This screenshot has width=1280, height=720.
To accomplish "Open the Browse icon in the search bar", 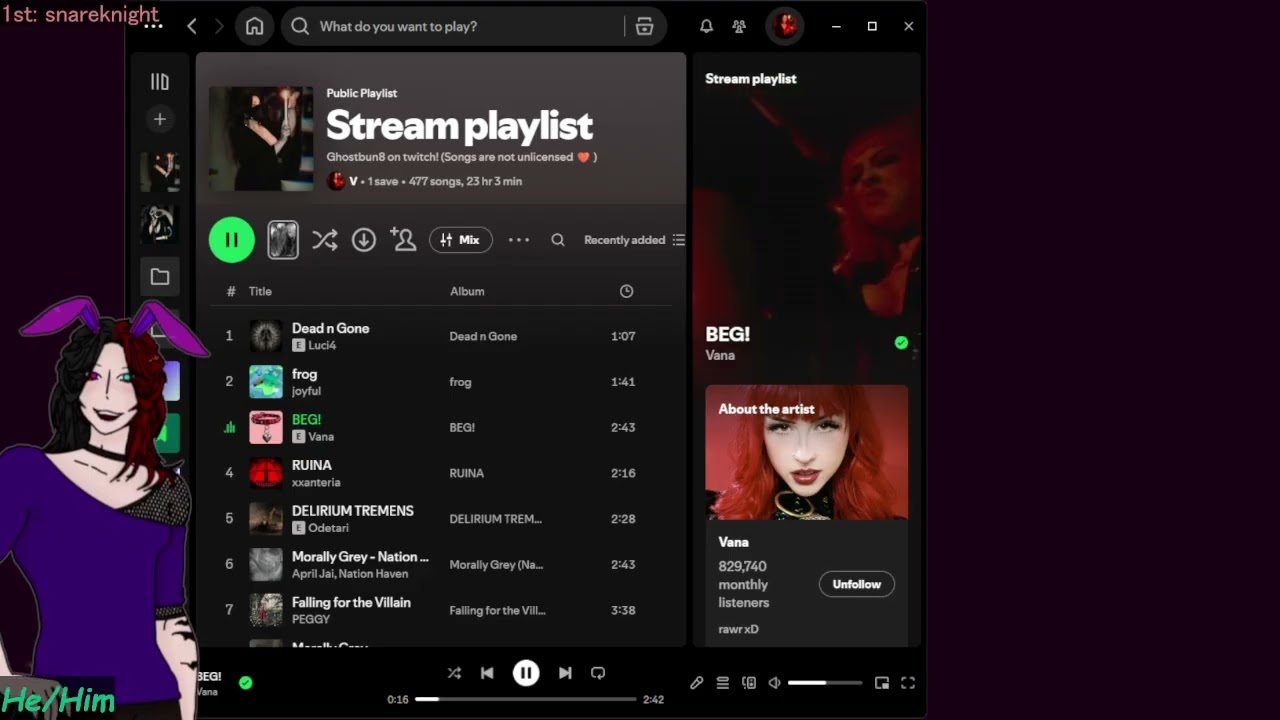I will (x=645, y=27).
